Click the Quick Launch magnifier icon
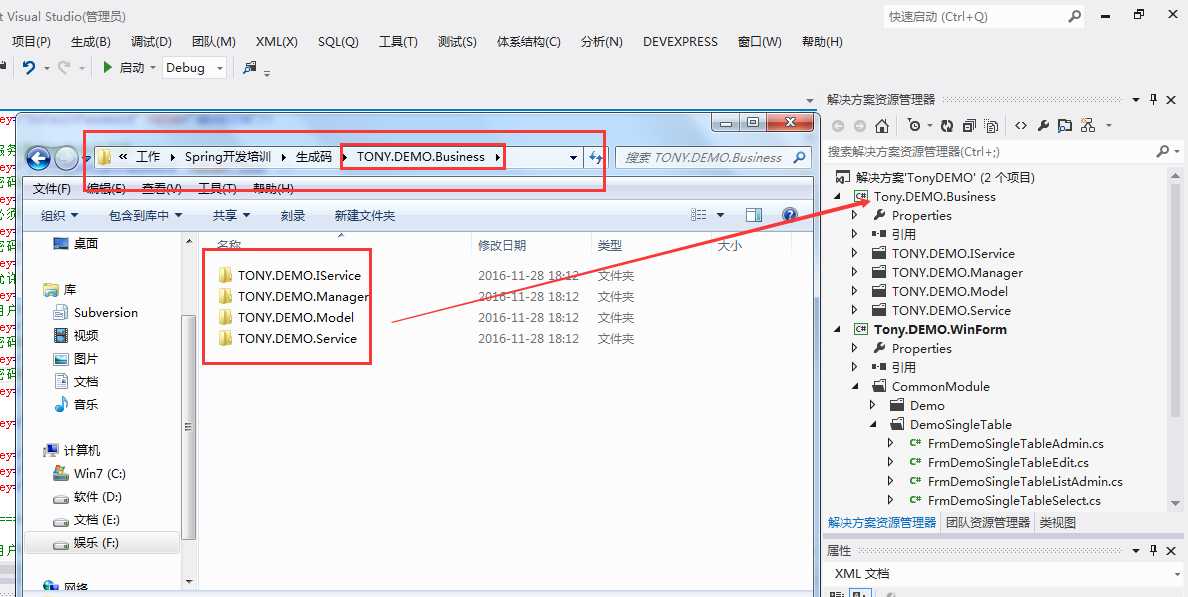Image resolution: width=1188 pixels, height=597 pixels. coord(1075,16)
